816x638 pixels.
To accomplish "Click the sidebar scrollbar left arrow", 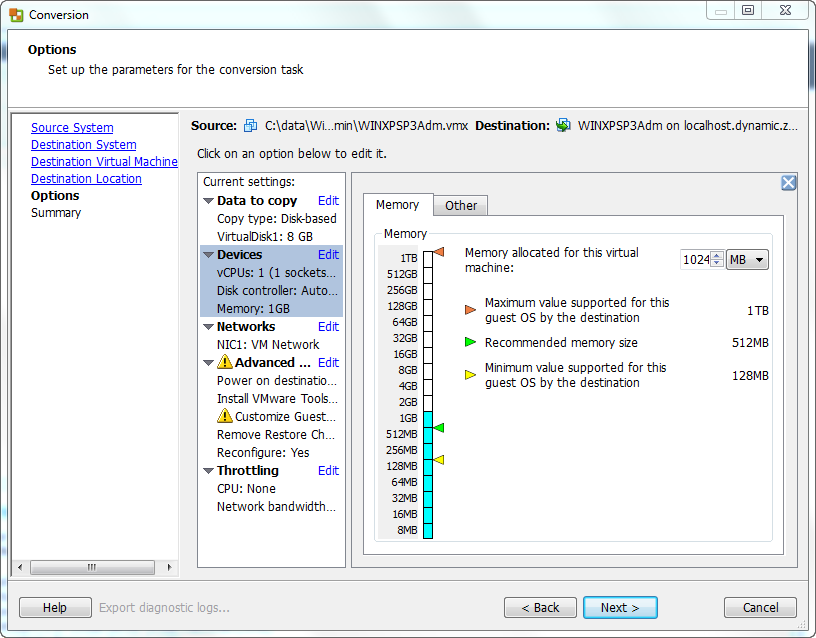I will coord(20,567).
